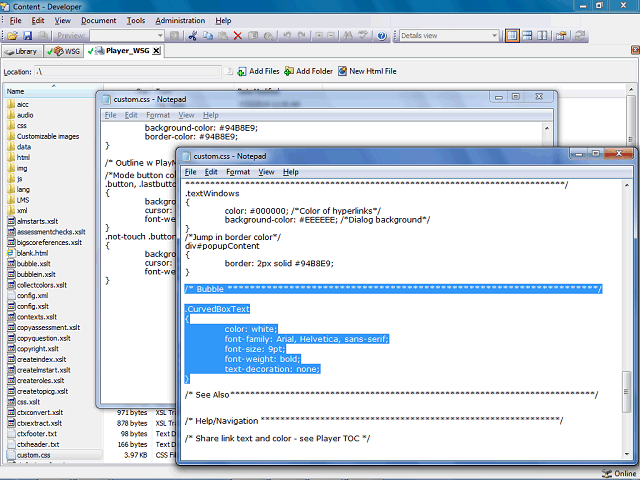Open the Details view dropdown
Image resolution: width=640 pixels, height=480 pixels.
point(494,36)
